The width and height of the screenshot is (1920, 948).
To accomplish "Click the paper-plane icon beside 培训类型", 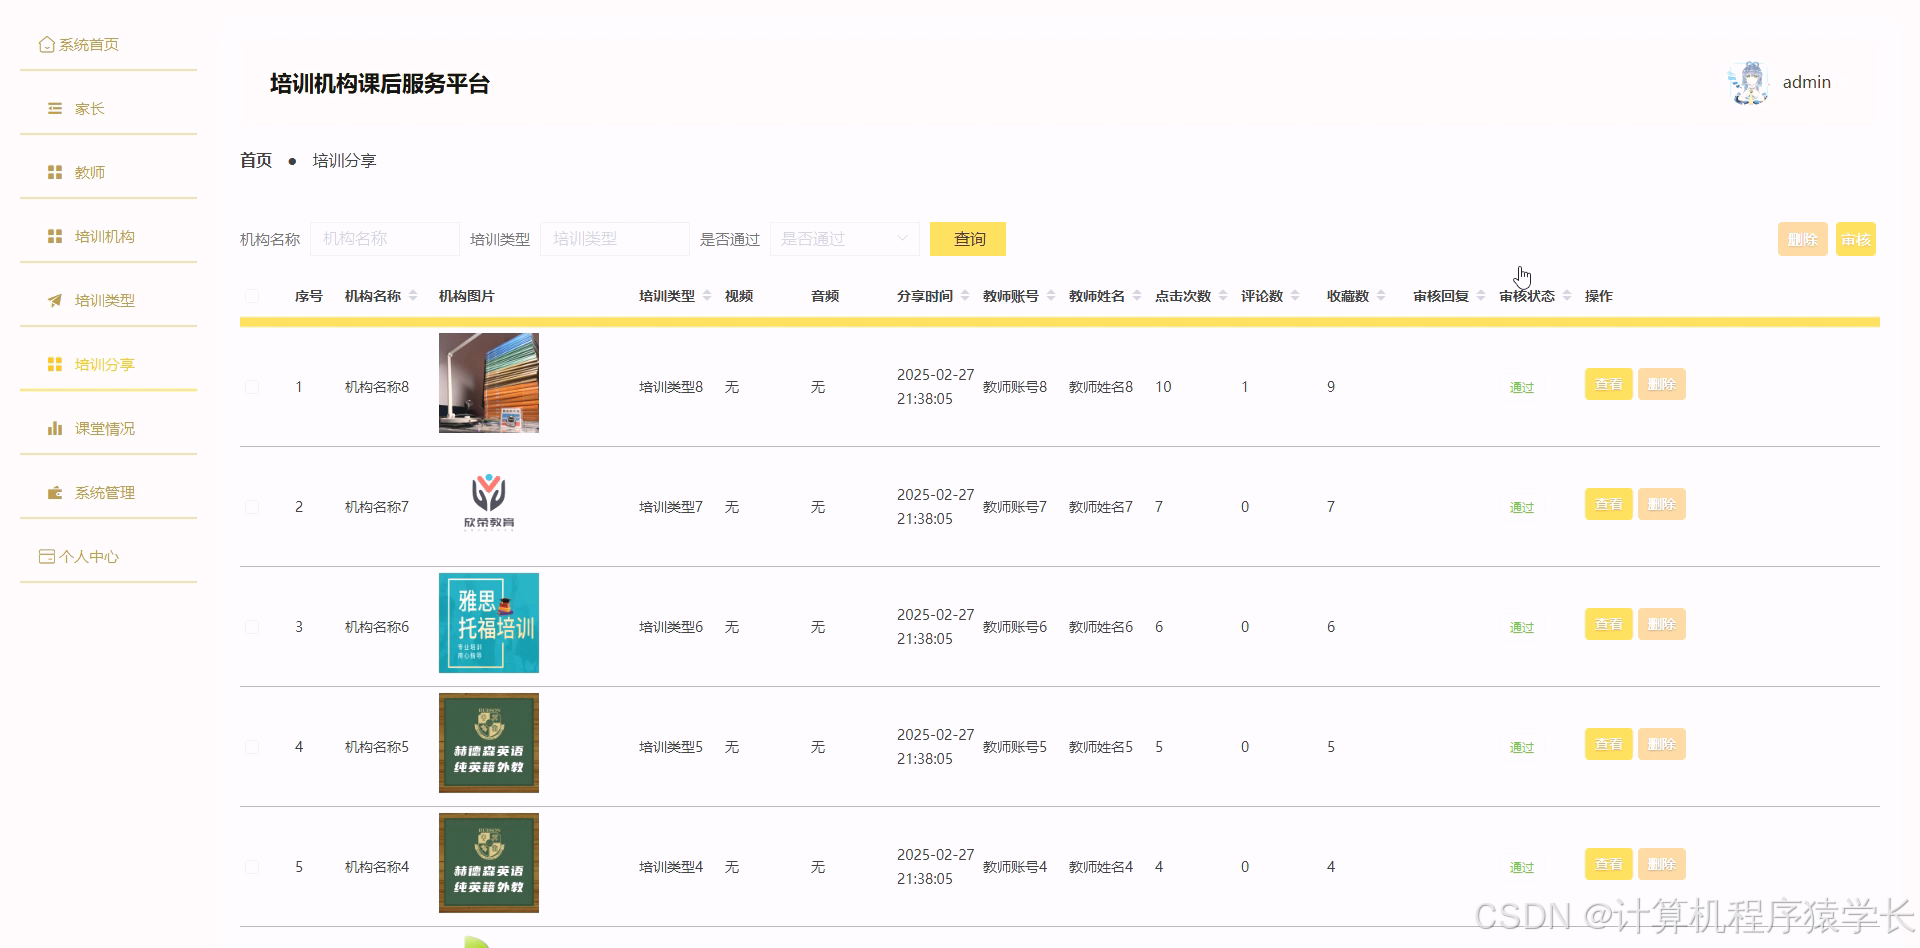I will pyautogui.click(x=55, y=300).
